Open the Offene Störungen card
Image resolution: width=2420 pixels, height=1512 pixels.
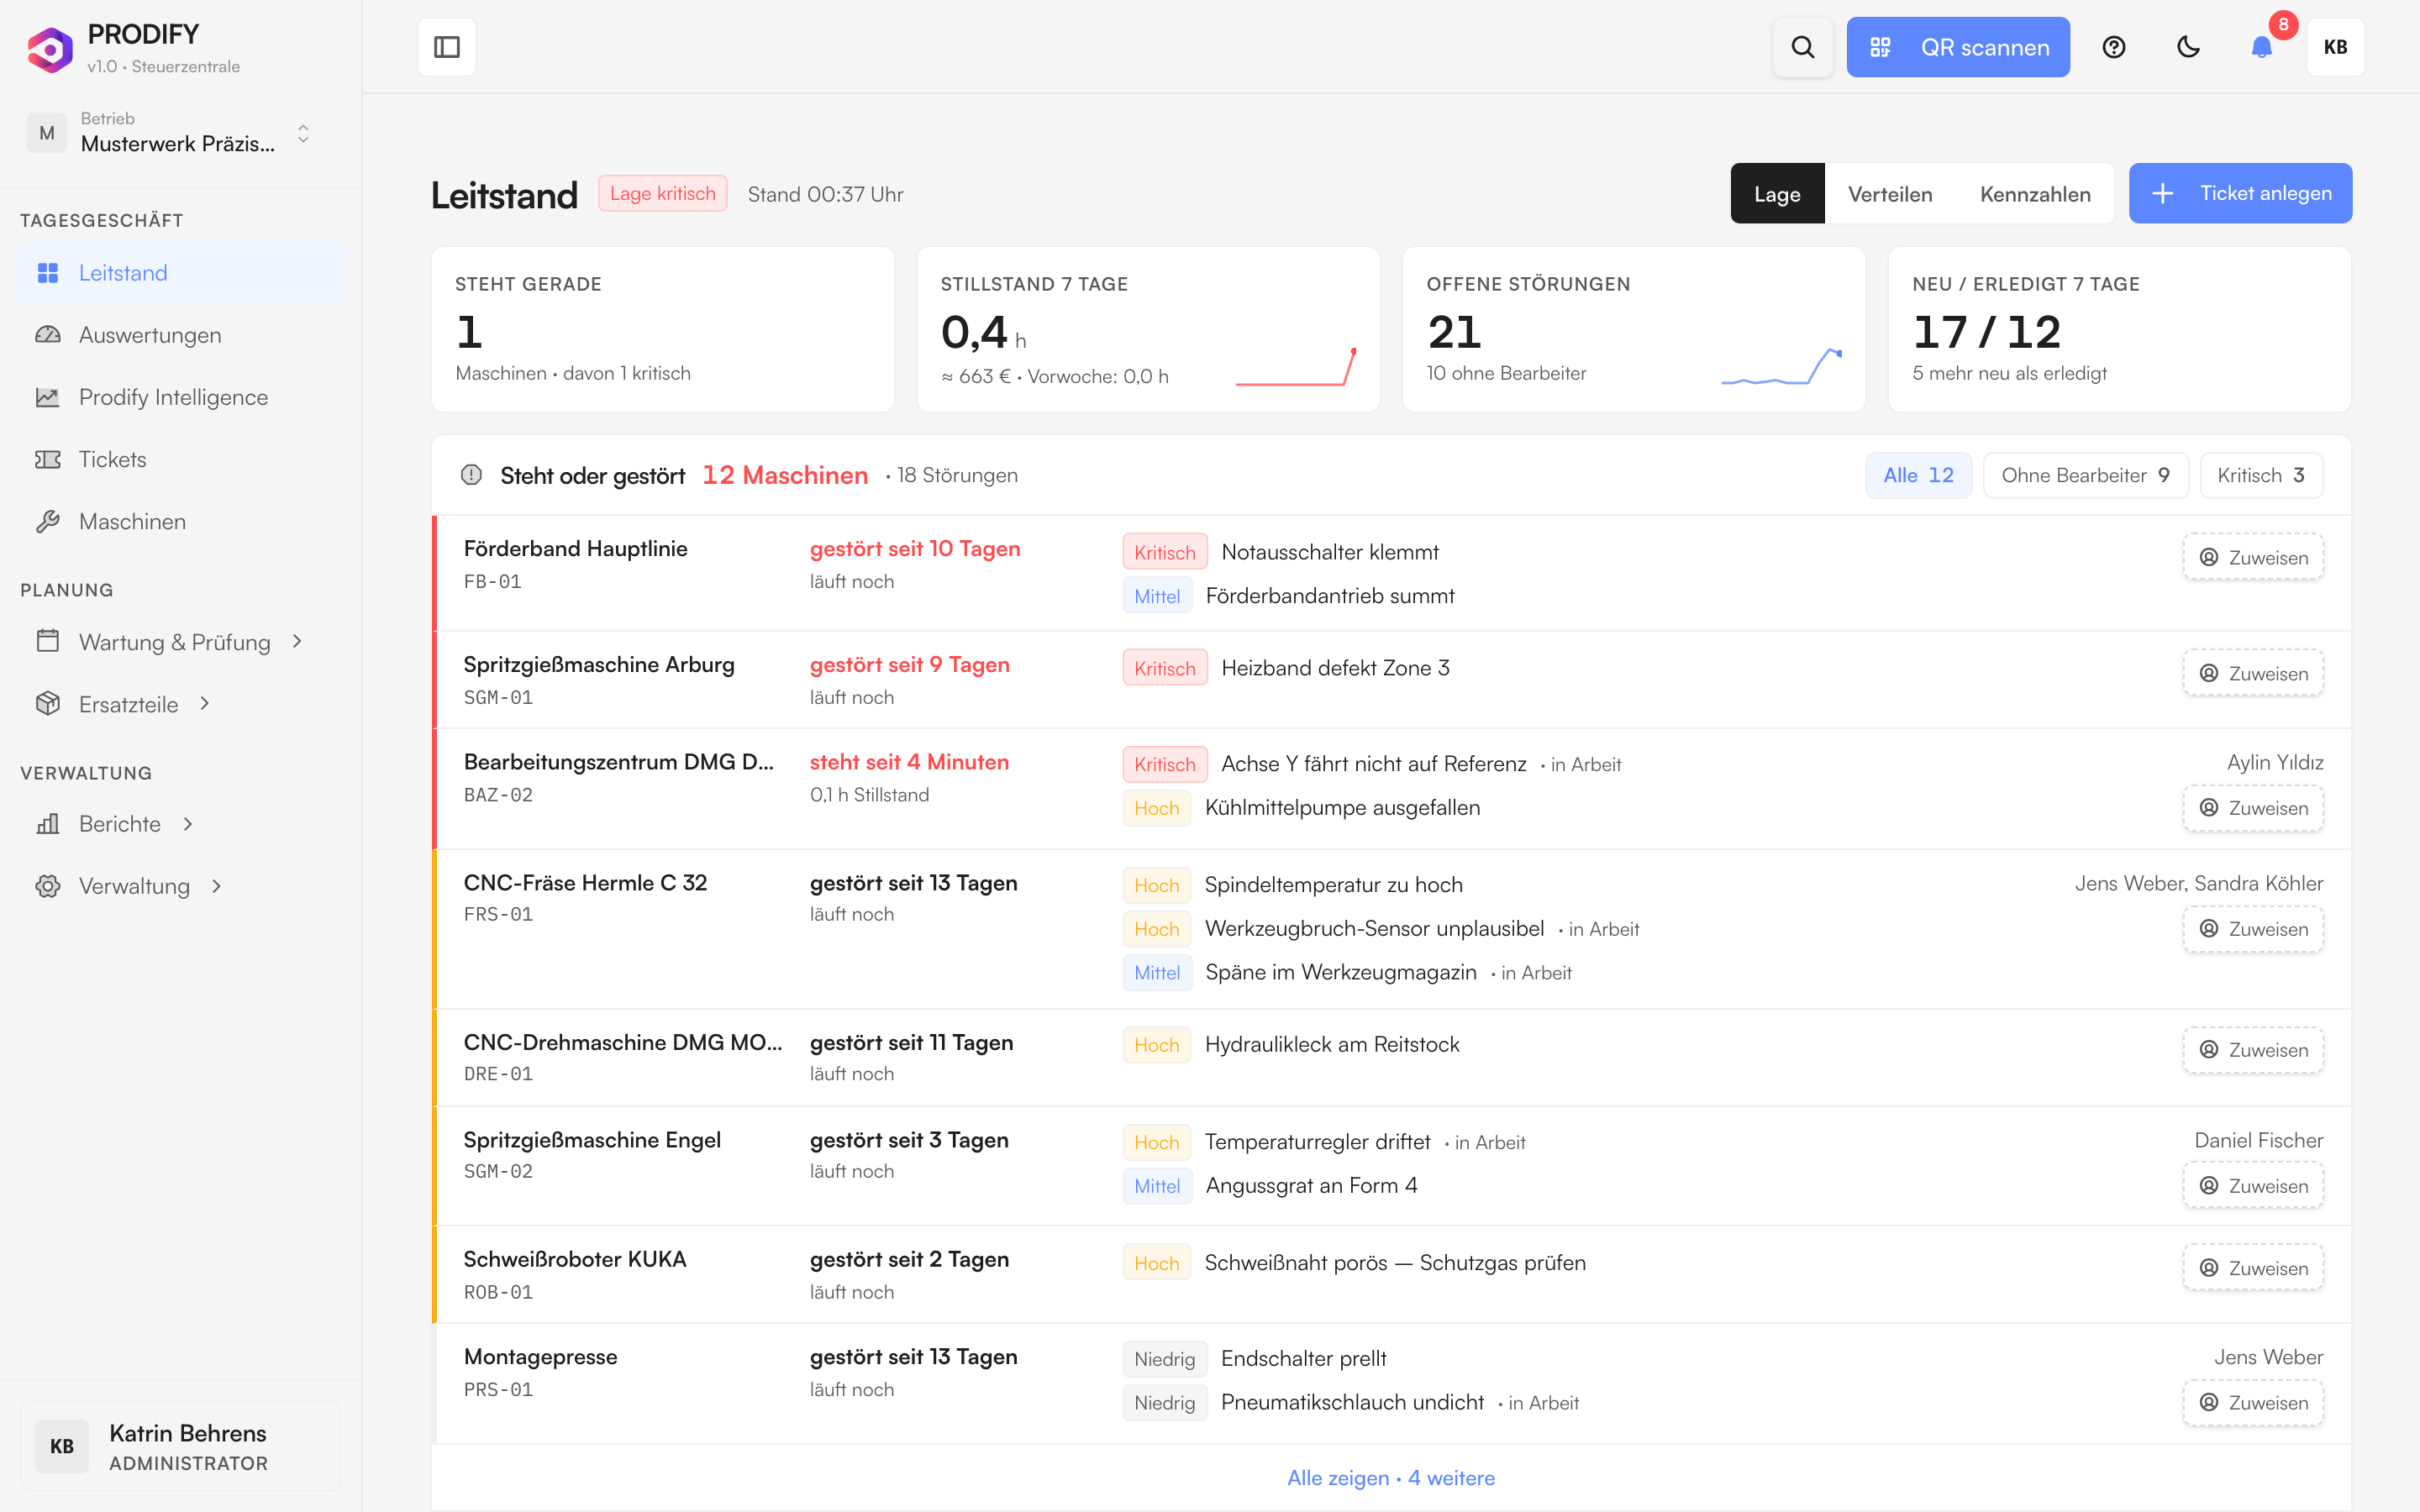pos(1634,329)
